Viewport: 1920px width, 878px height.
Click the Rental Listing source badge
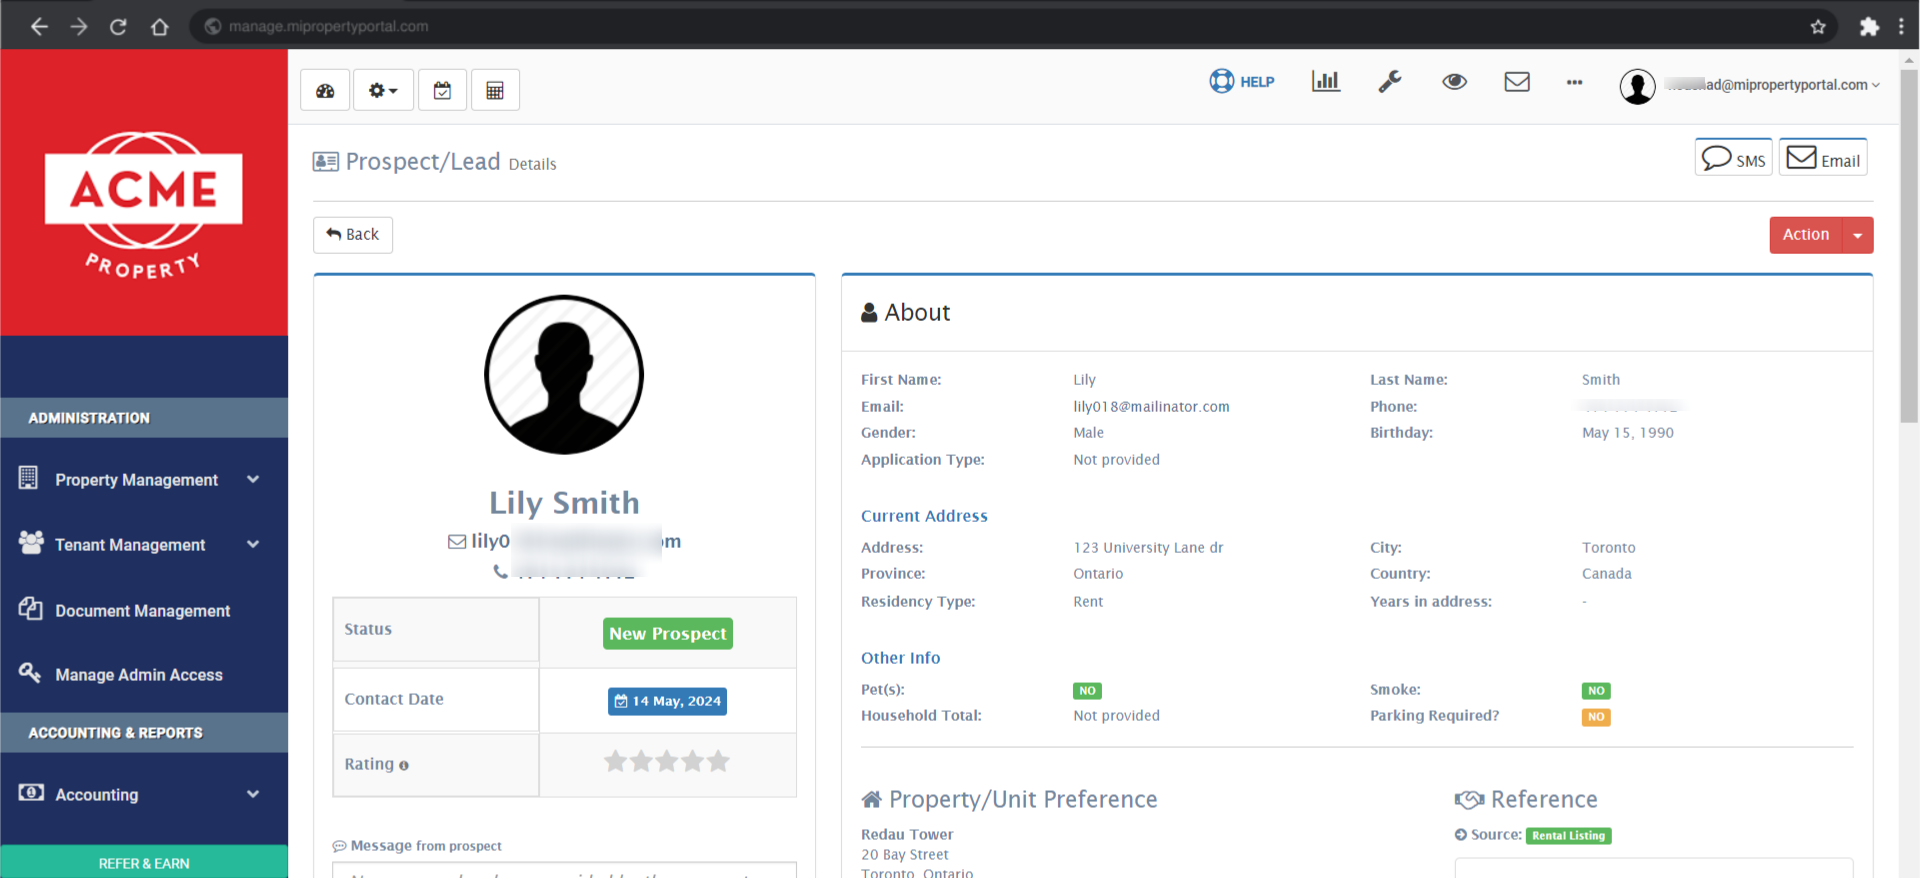tap(1568, 836)
